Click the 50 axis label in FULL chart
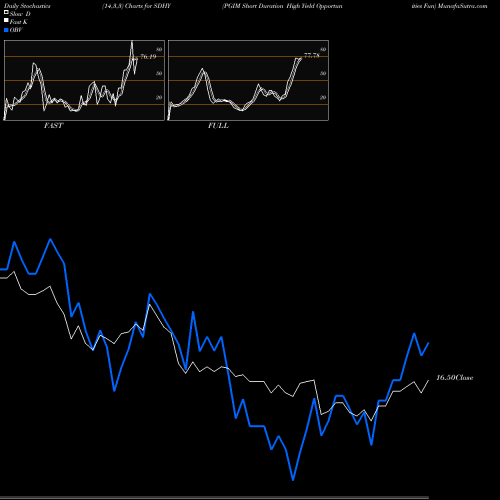 323,73
